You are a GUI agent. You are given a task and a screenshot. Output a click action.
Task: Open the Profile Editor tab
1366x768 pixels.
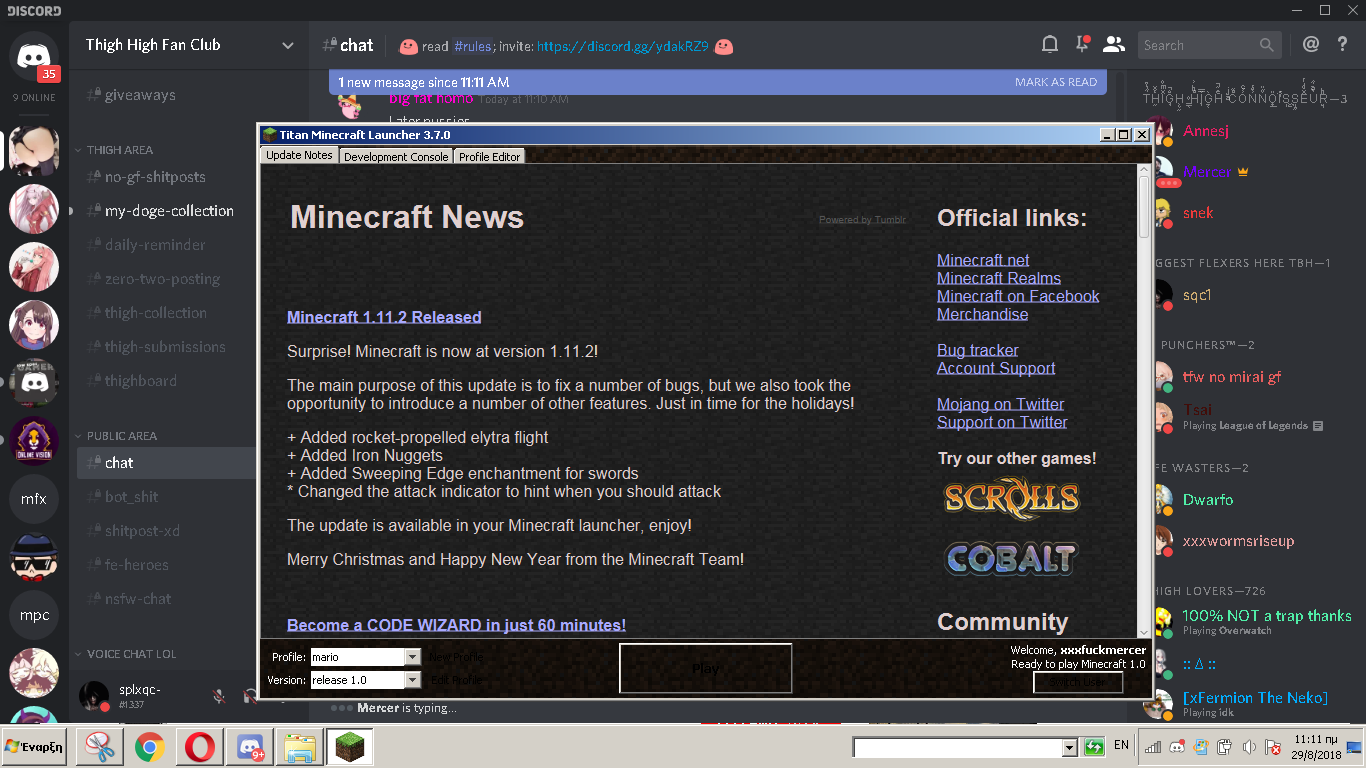489,157
